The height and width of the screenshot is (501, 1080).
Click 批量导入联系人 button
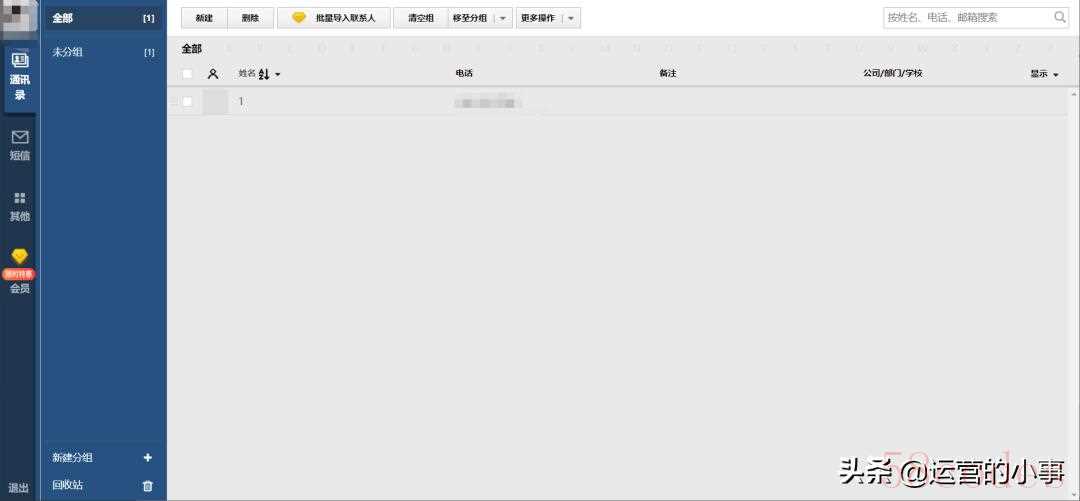click(334, 19)
